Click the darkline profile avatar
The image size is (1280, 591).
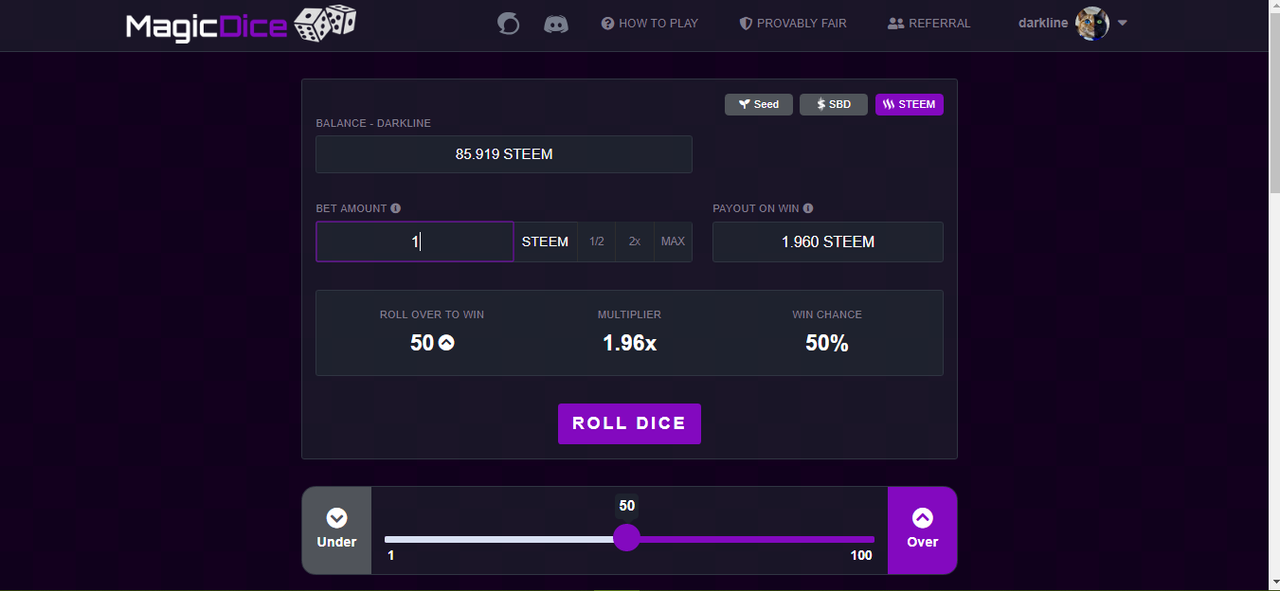click(1091, 23)
